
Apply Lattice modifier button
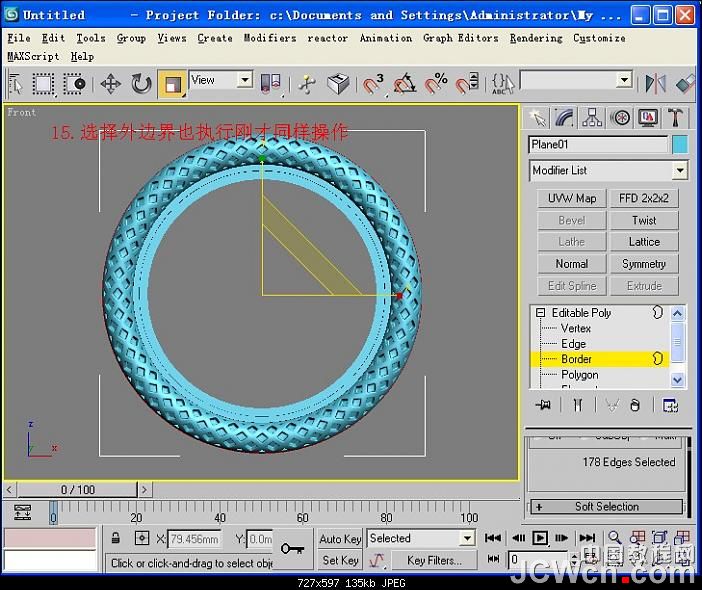tap(644, 242)
